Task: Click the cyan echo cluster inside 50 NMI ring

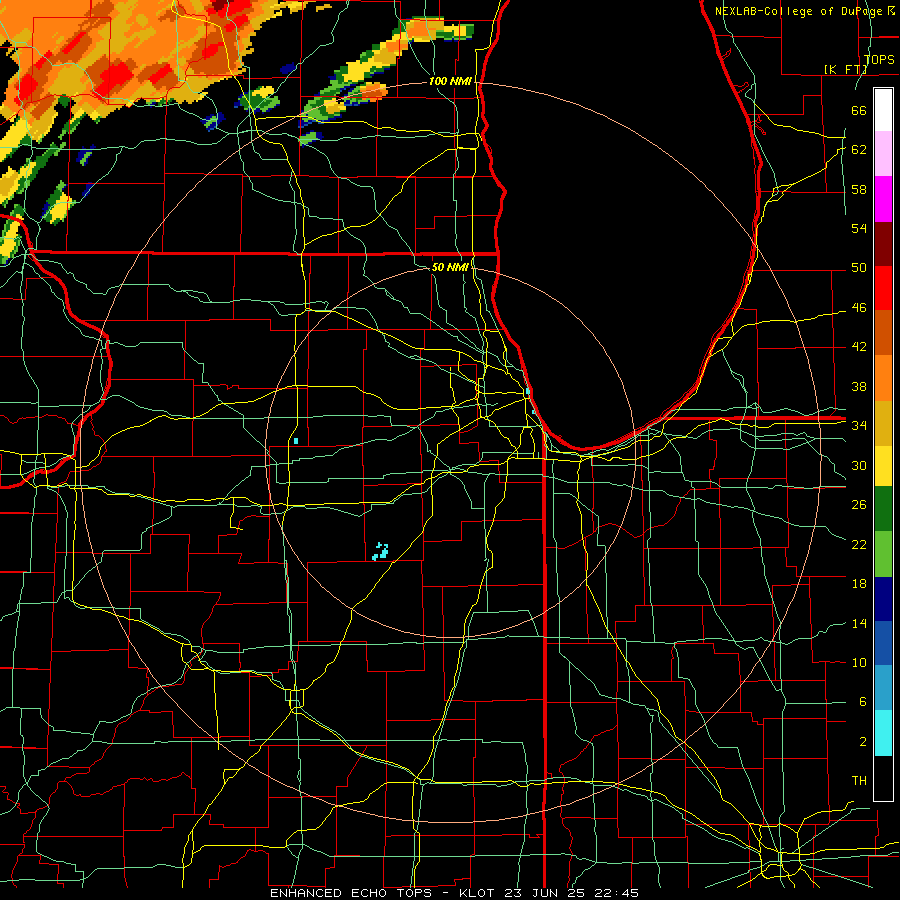Action: coord(380,552)
